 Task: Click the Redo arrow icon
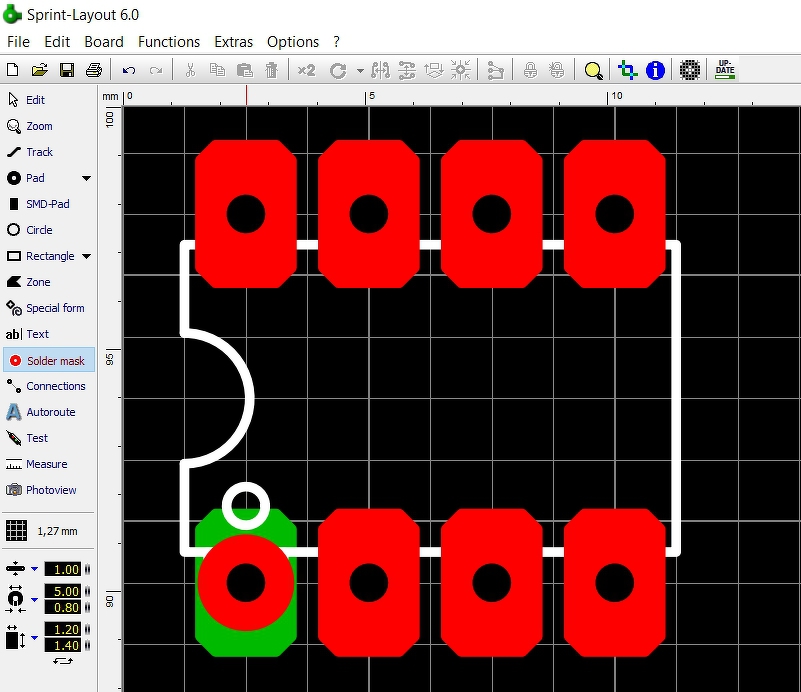[x=156, y=70]
